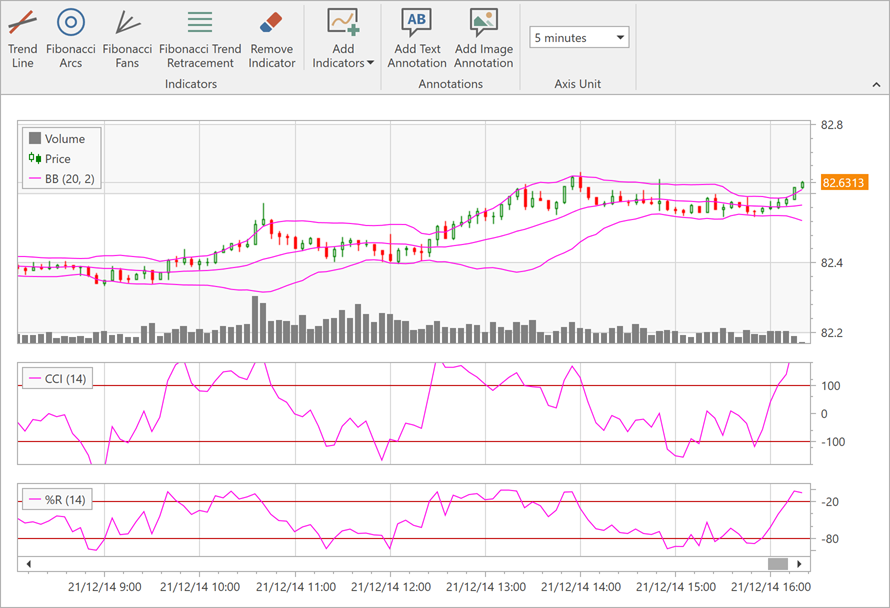Select the CCI (14) legend entry
This screenshot has height=608, width=890.
click(57, 379)
